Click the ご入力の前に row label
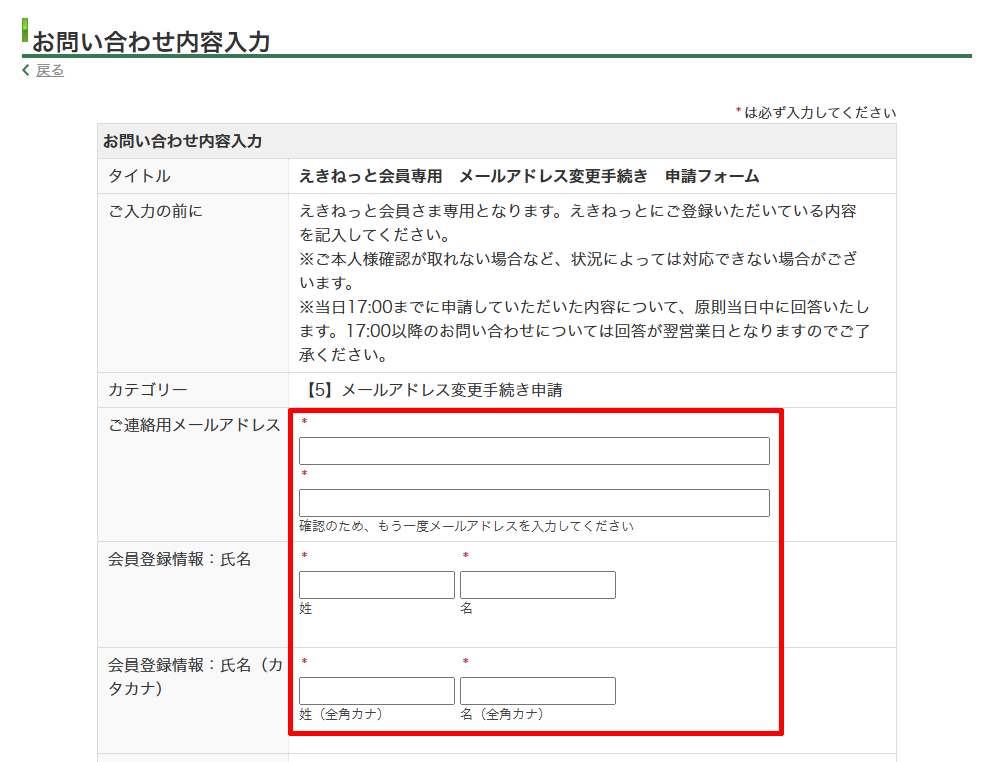This screenshot has width=983, height=762. (x=155, y=211)
